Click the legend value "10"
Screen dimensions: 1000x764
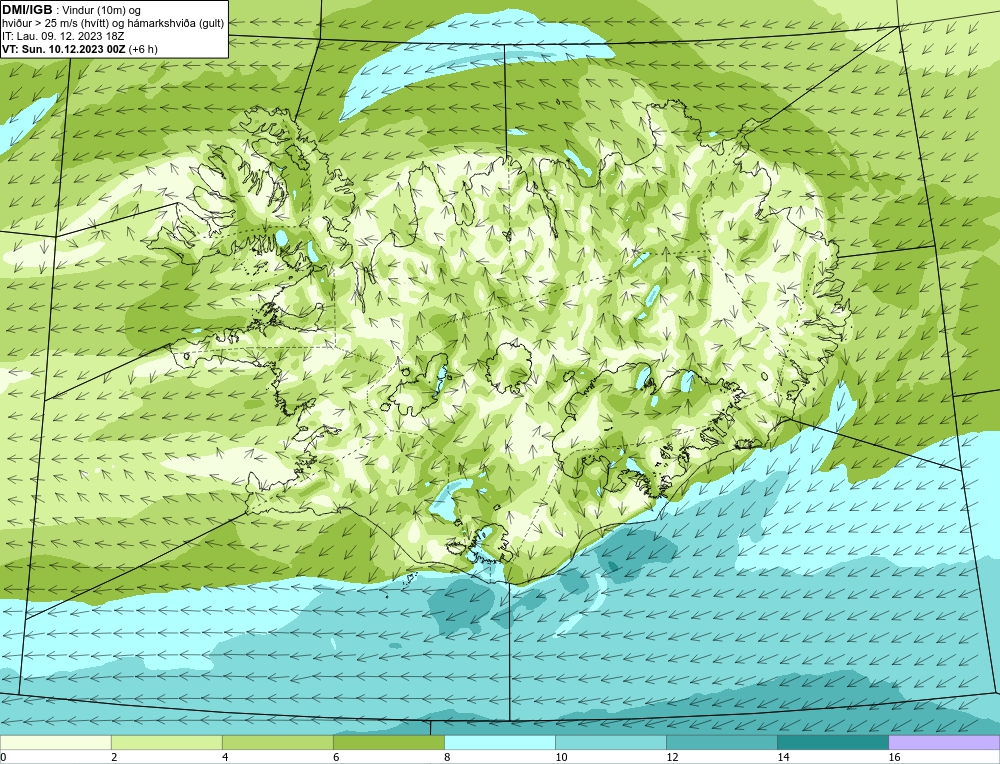pyautogui.click(x=561, y=757)
